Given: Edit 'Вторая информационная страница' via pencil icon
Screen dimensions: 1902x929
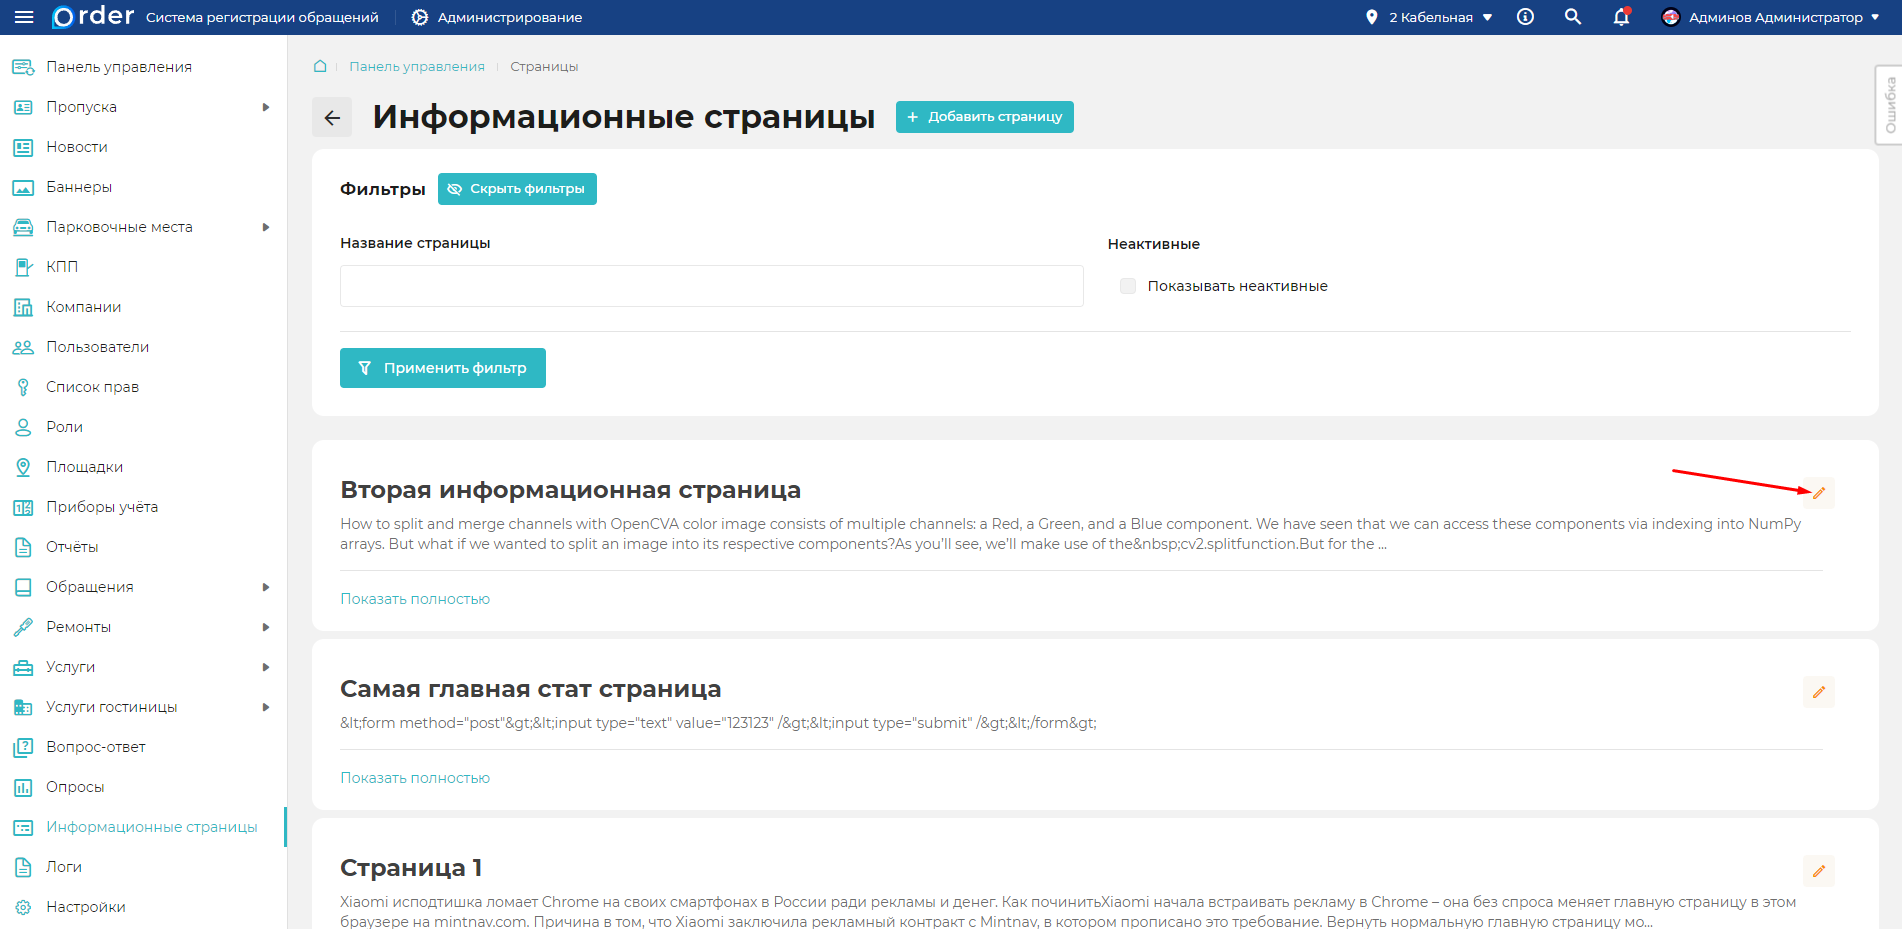Looking at the screenshot, I should click(1819, 493).
